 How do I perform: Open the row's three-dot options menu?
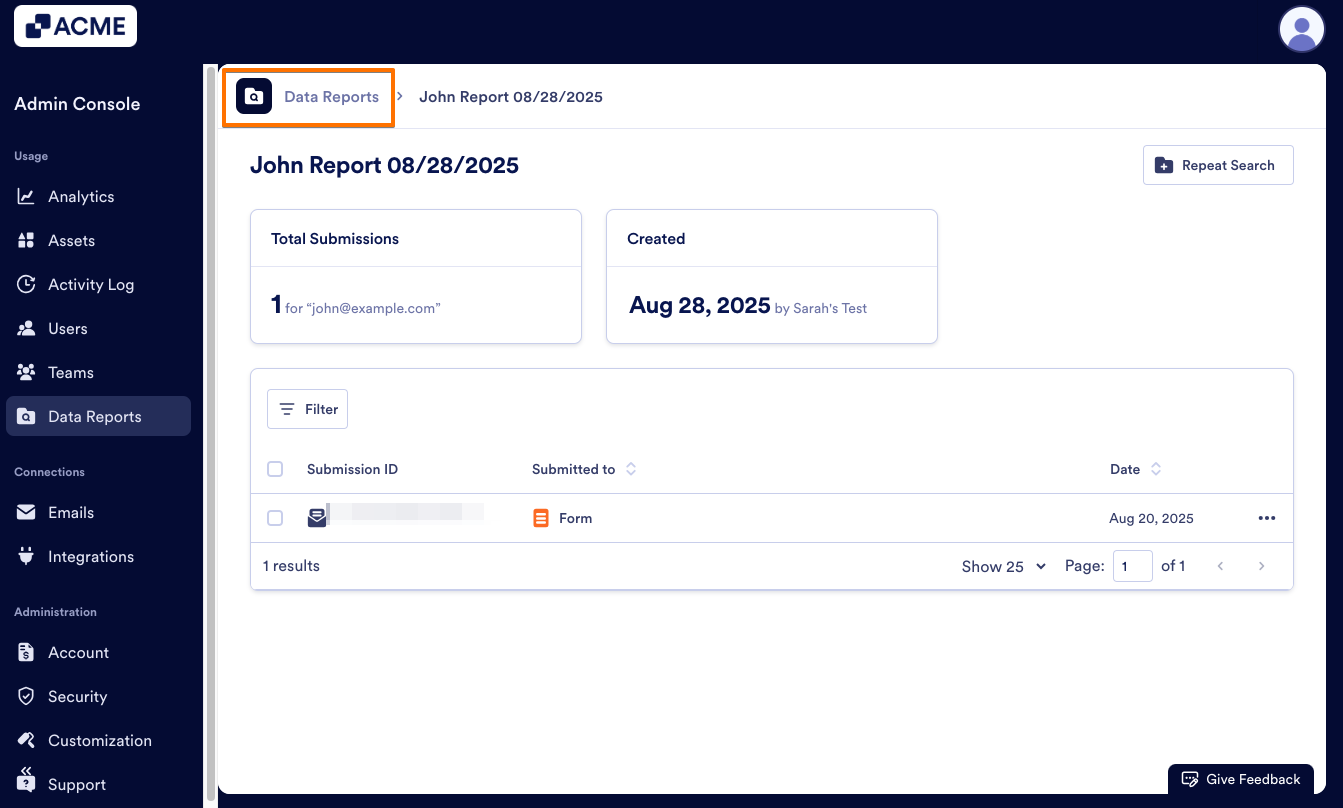(x=1266, y=518)
